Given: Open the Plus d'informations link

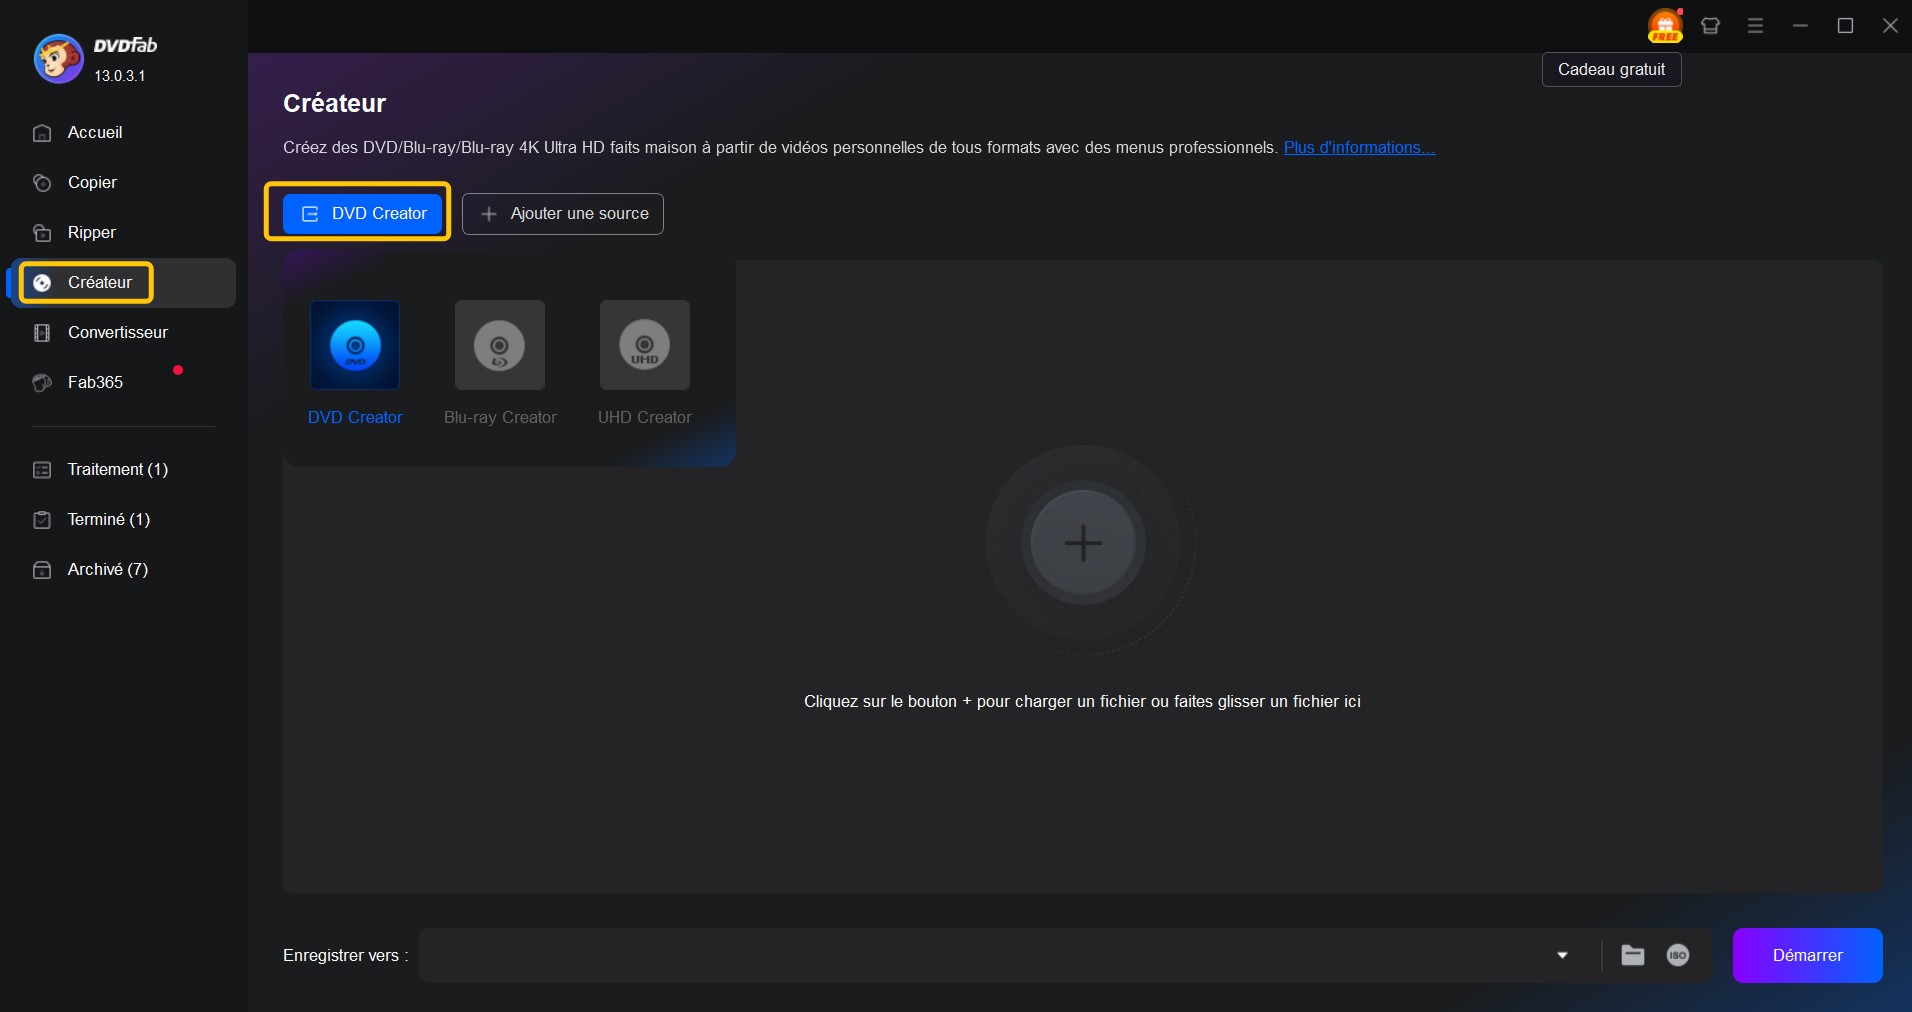Looking at the screenshot, I should [x=1358, y=147].
